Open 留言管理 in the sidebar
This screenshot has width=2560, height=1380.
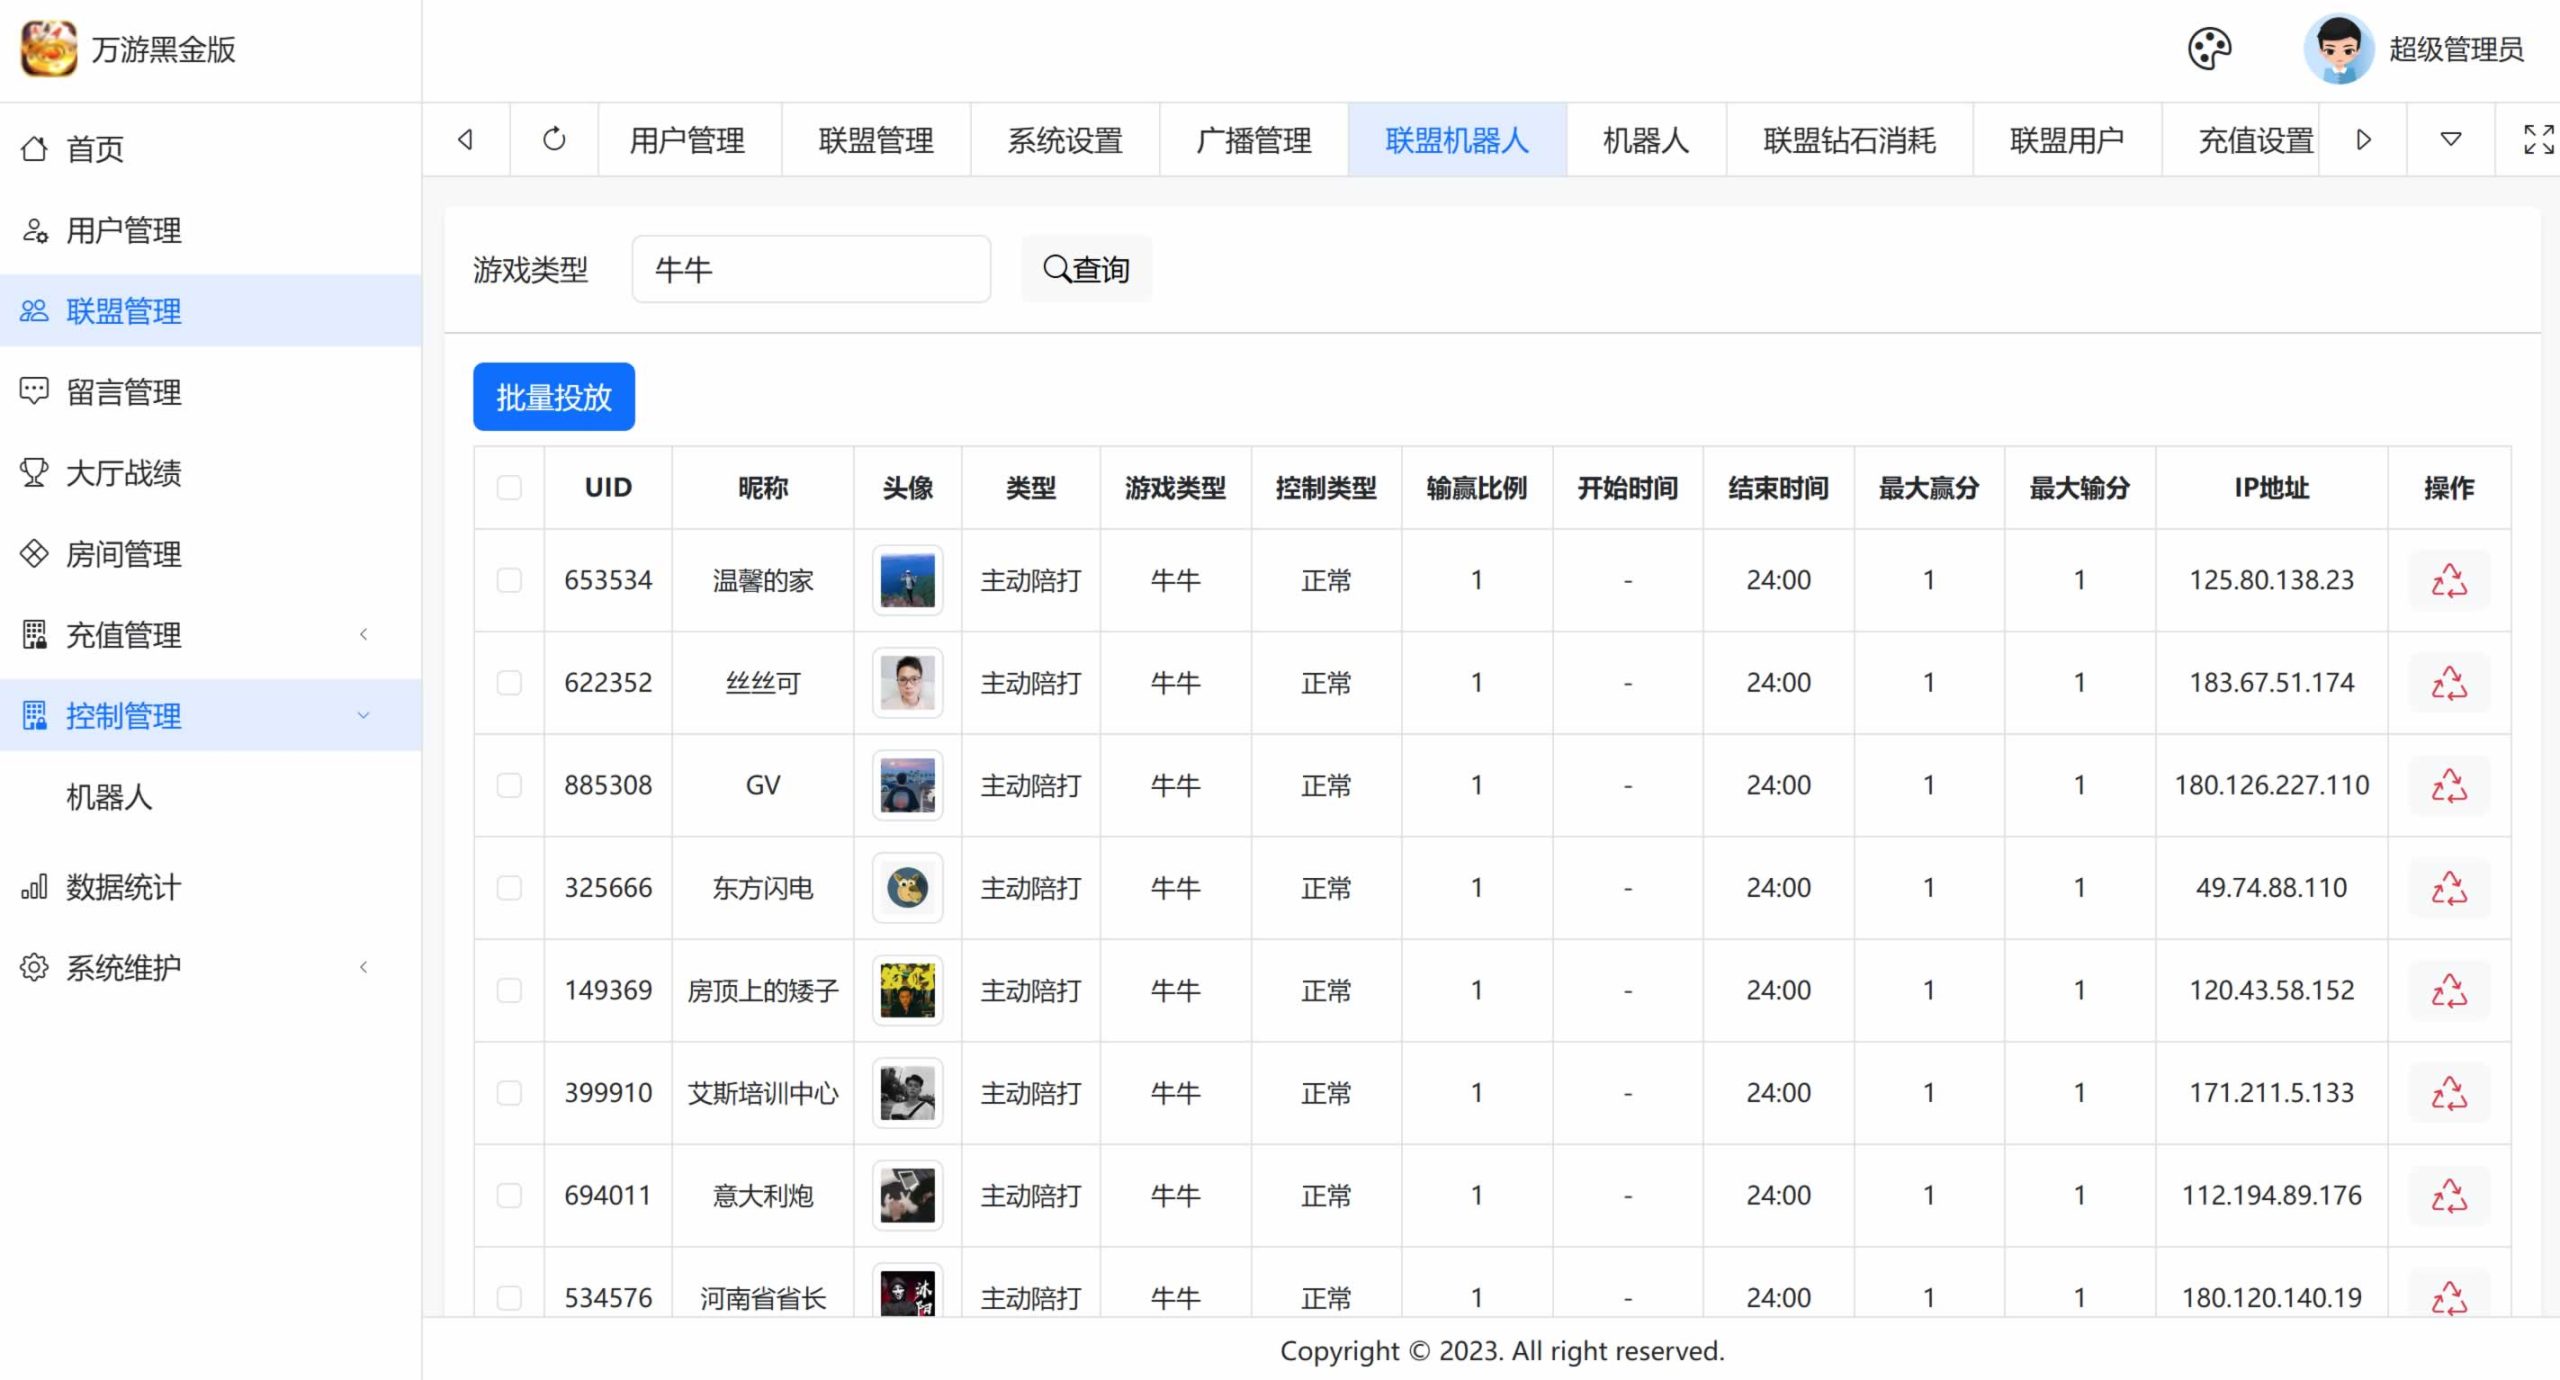210,392
